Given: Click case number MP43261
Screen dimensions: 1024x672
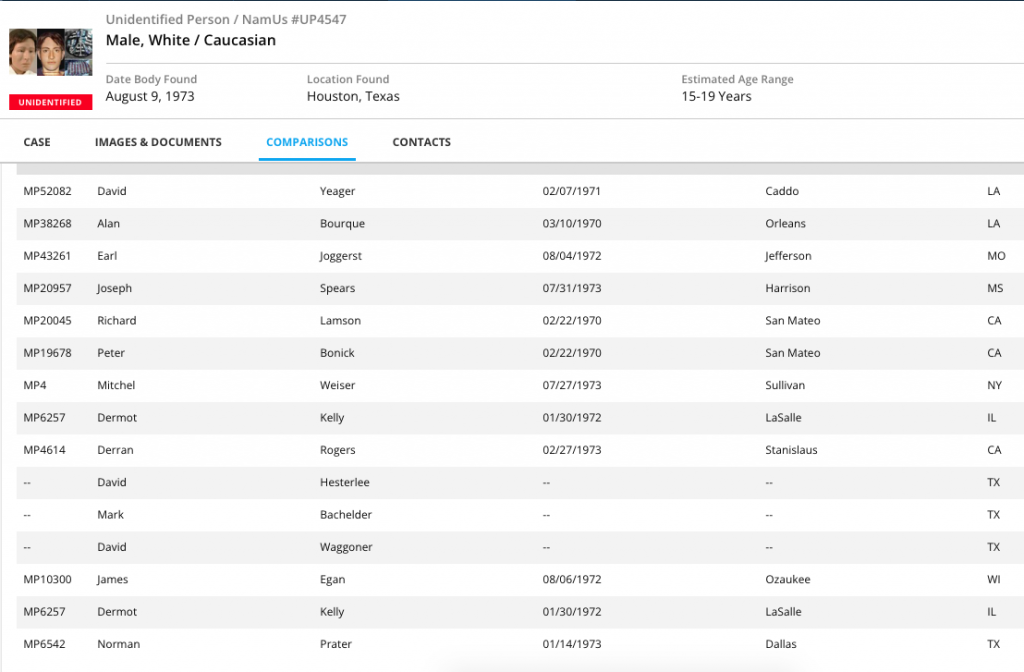Looking at the screenshot, I should pyautogui.click(x=47, y=256).
